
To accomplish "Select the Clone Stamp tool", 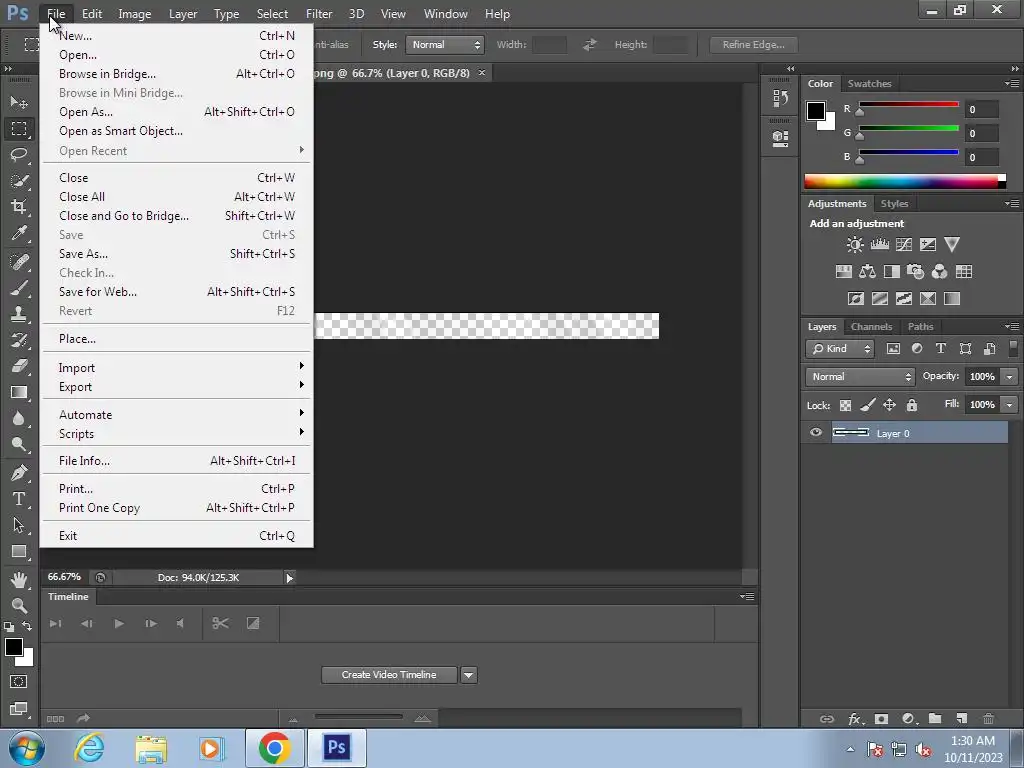I will [x=19, y=314].
